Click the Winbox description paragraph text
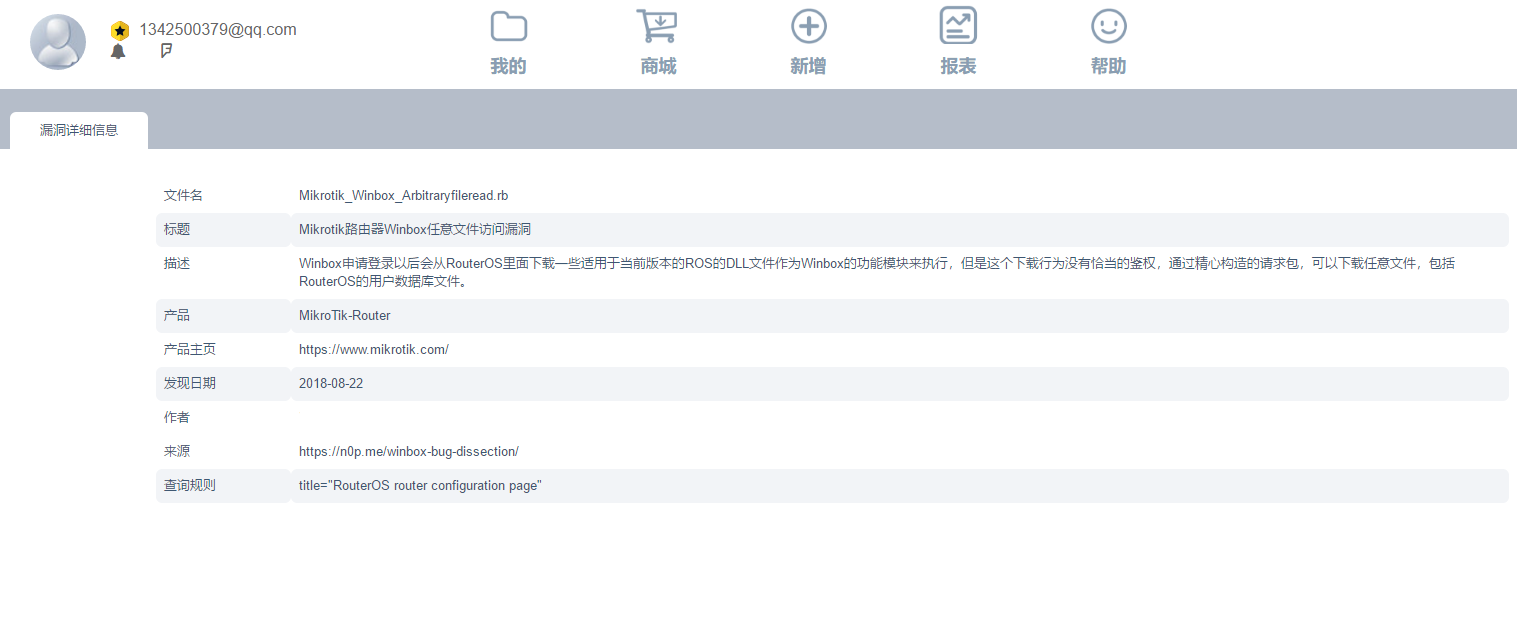The height and width of the screenshot is (634, 1517). tap(877, 272)
